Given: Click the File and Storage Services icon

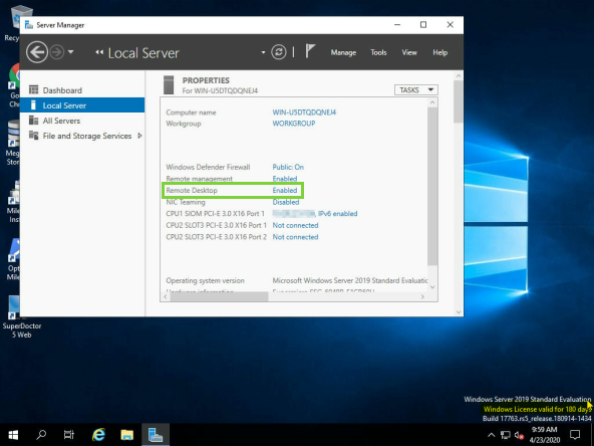Looking at the screenshot, I should 34,135.
